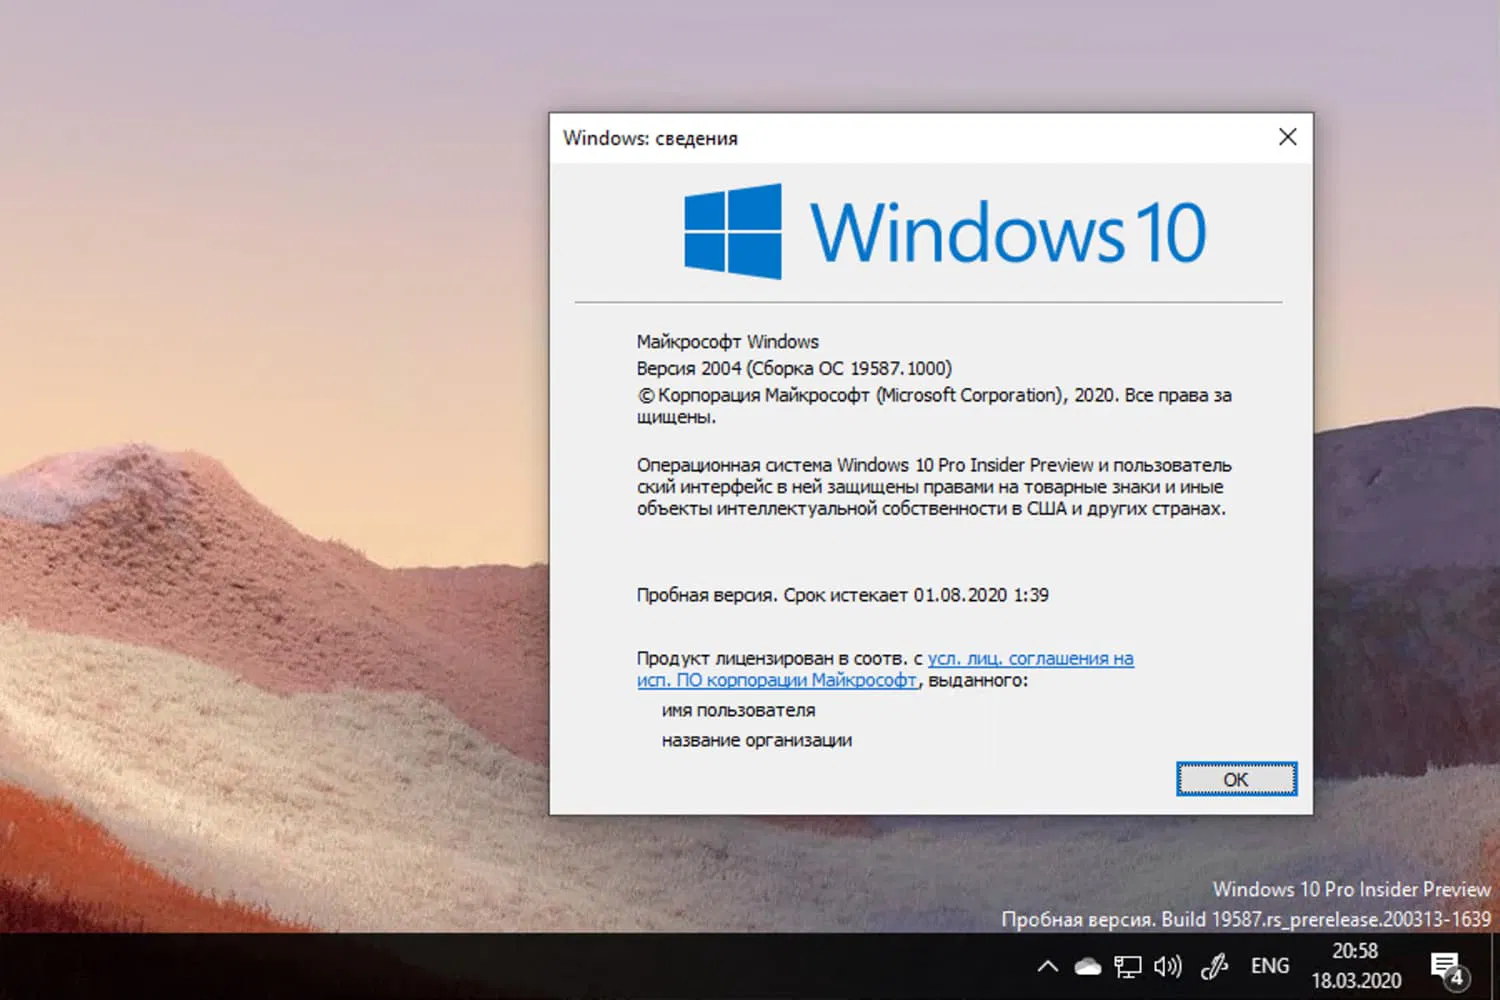Image resolution: width=1500 pixels, height=1000 pixels.
Task: Open the Action Center notifications icon
Action: [1448, 964]
